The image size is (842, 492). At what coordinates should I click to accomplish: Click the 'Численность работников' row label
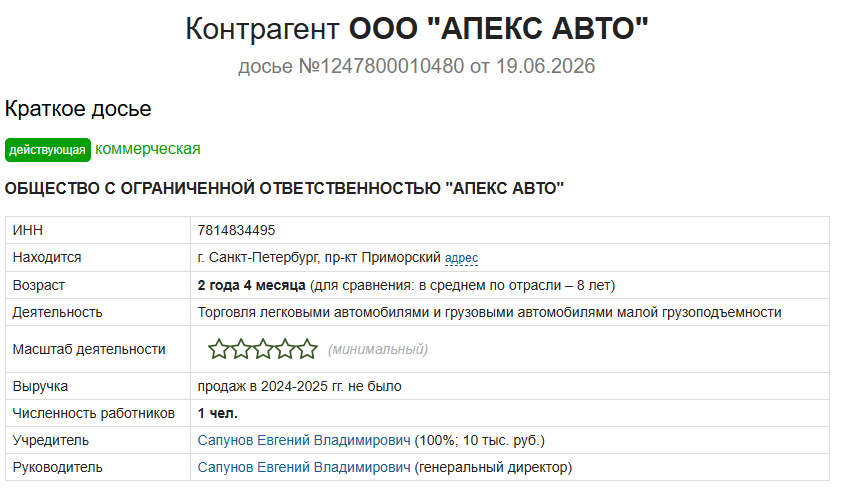pos(93,413)
